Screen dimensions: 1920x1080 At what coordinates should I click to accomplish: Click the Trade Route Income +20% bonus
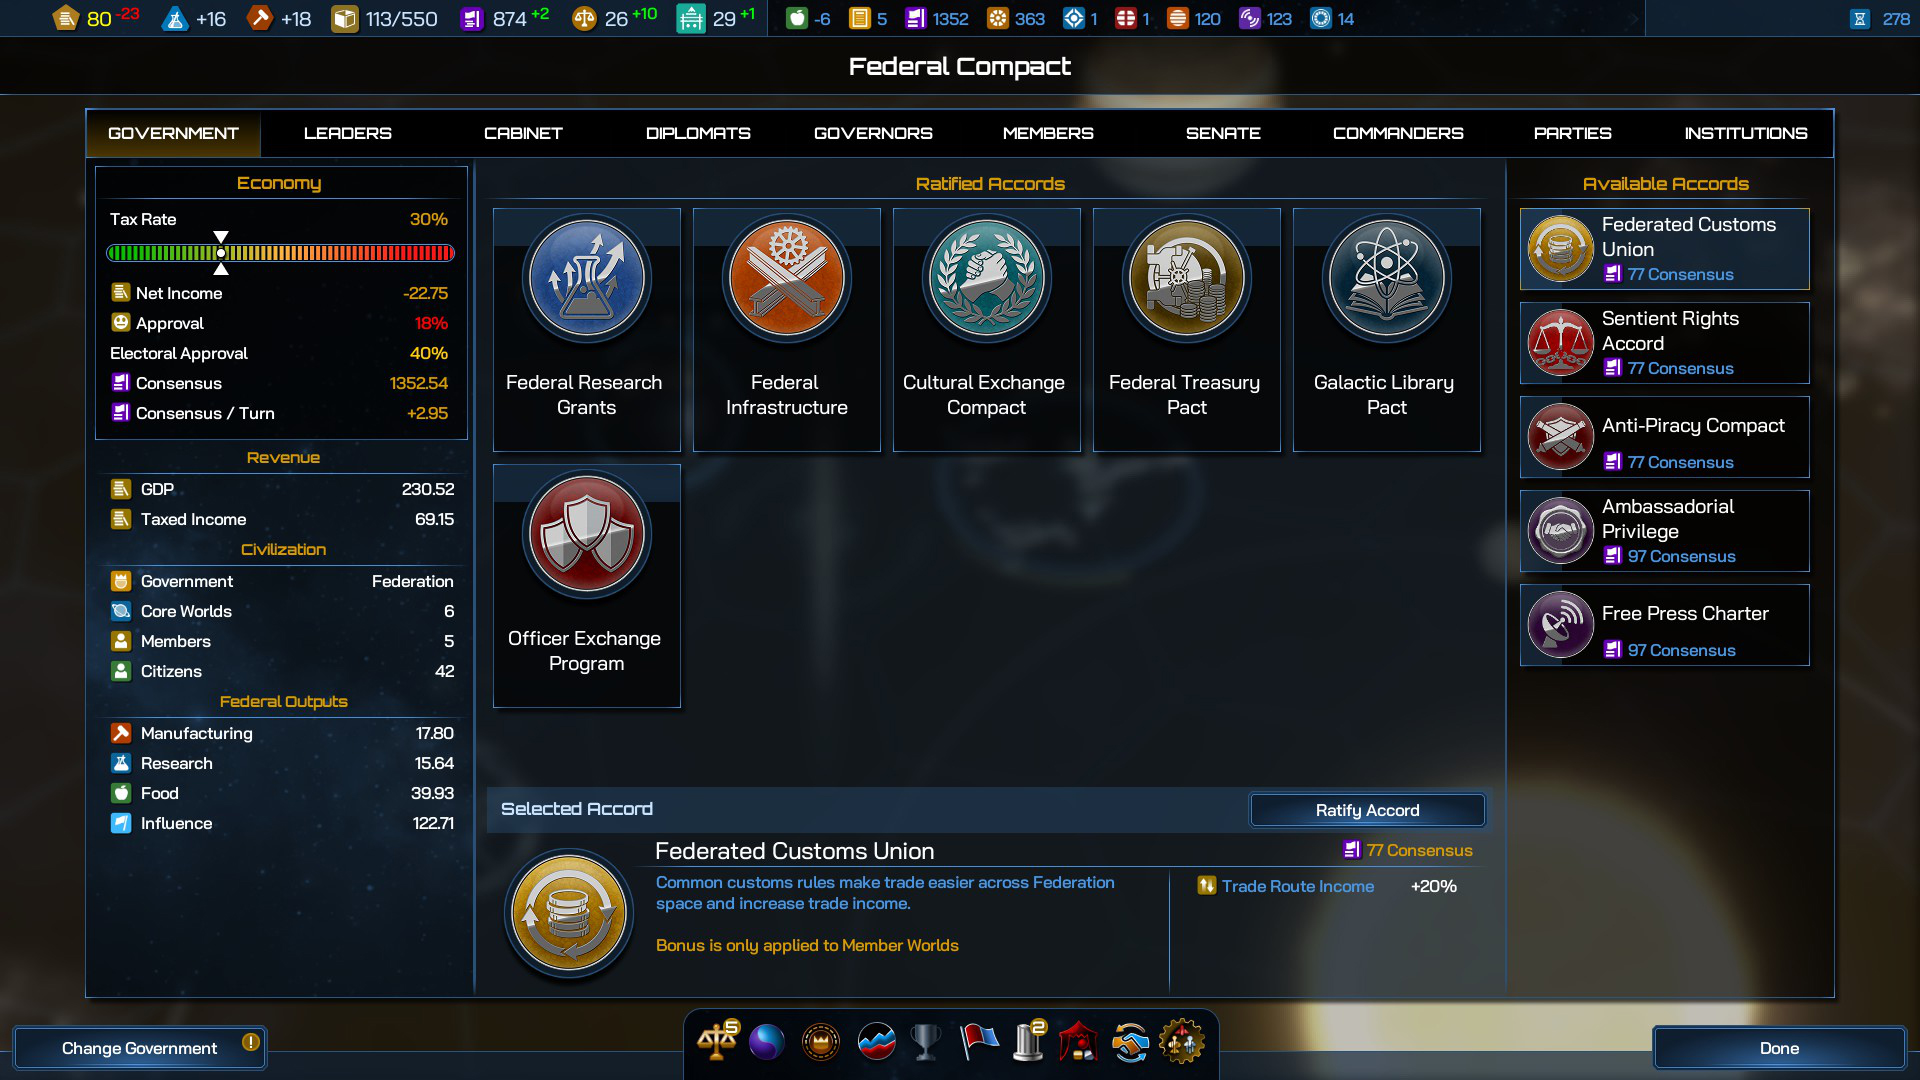click(x=1327, y=886)
